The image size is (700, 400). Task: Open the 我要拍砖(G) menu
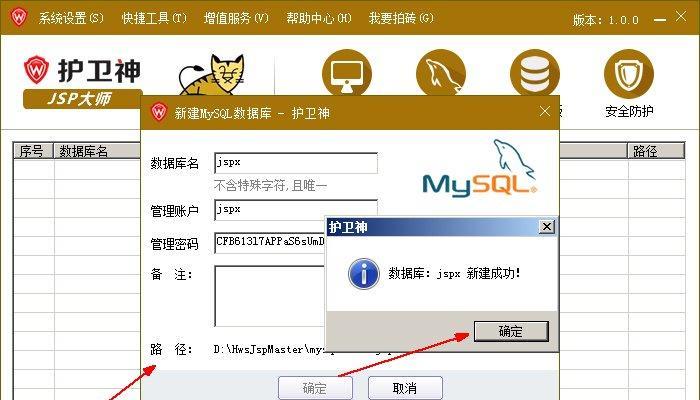tap(401, 18)
